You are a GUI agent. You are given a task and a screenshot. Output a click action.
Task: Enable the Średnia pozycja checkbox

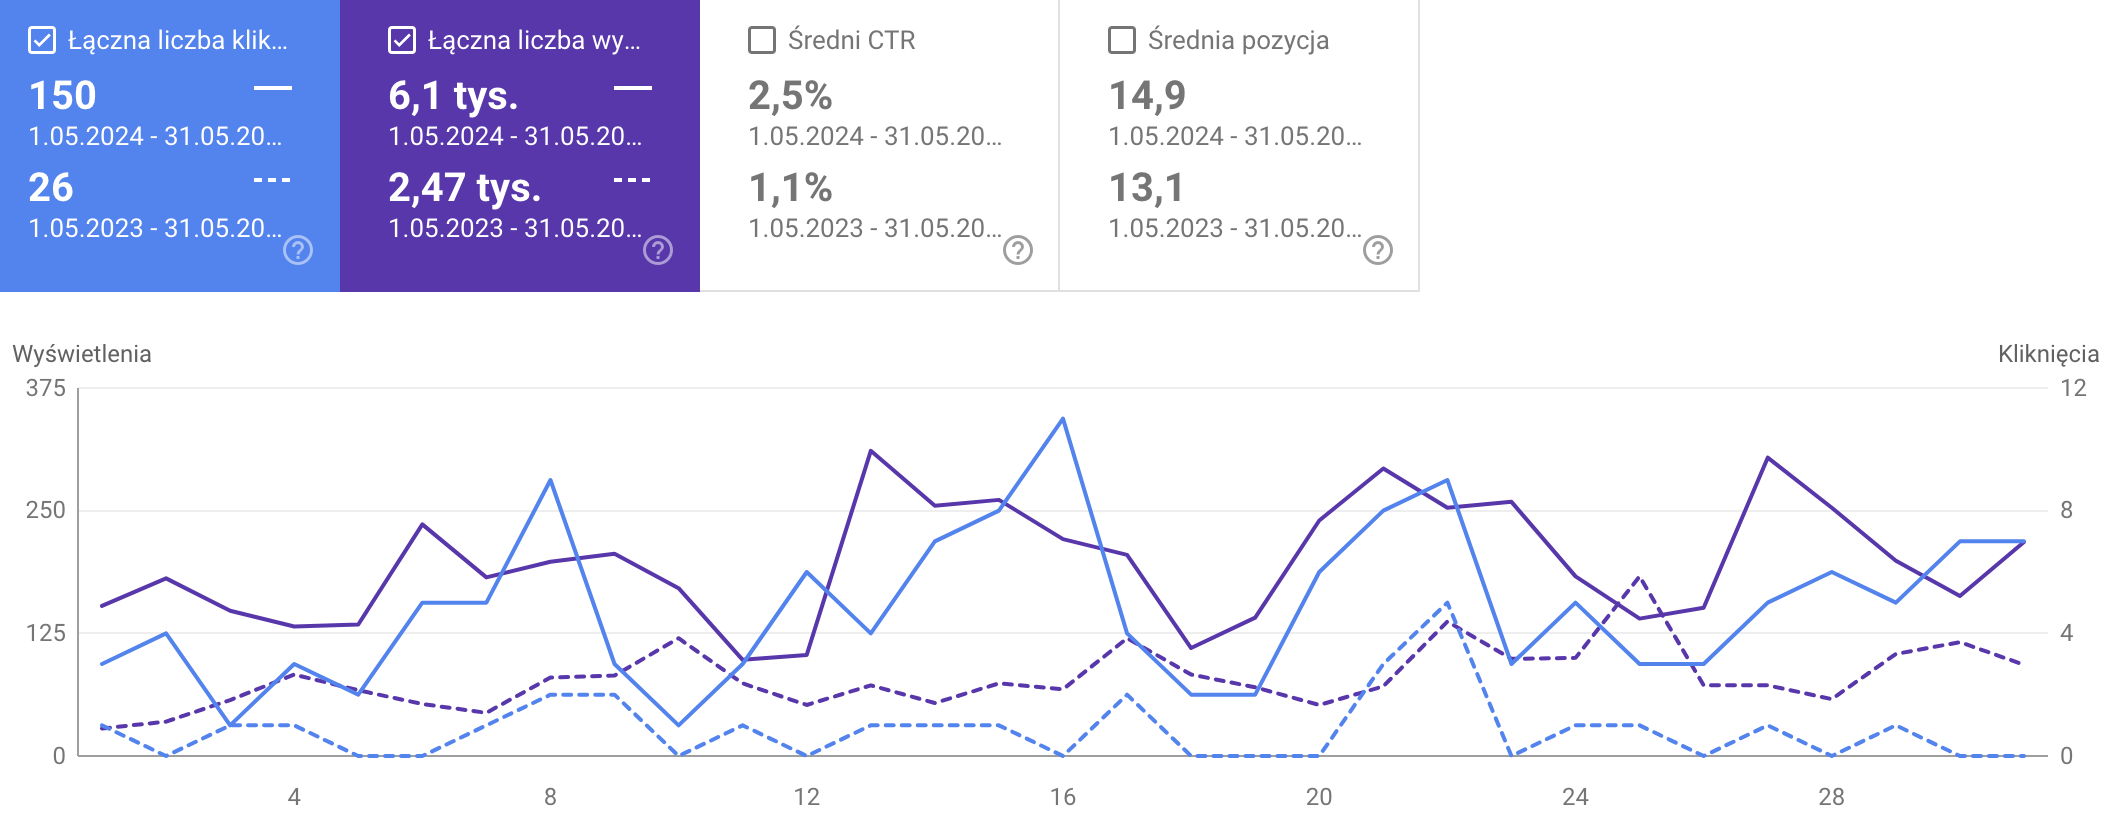pyautogui.click(x=1122, y=40)
